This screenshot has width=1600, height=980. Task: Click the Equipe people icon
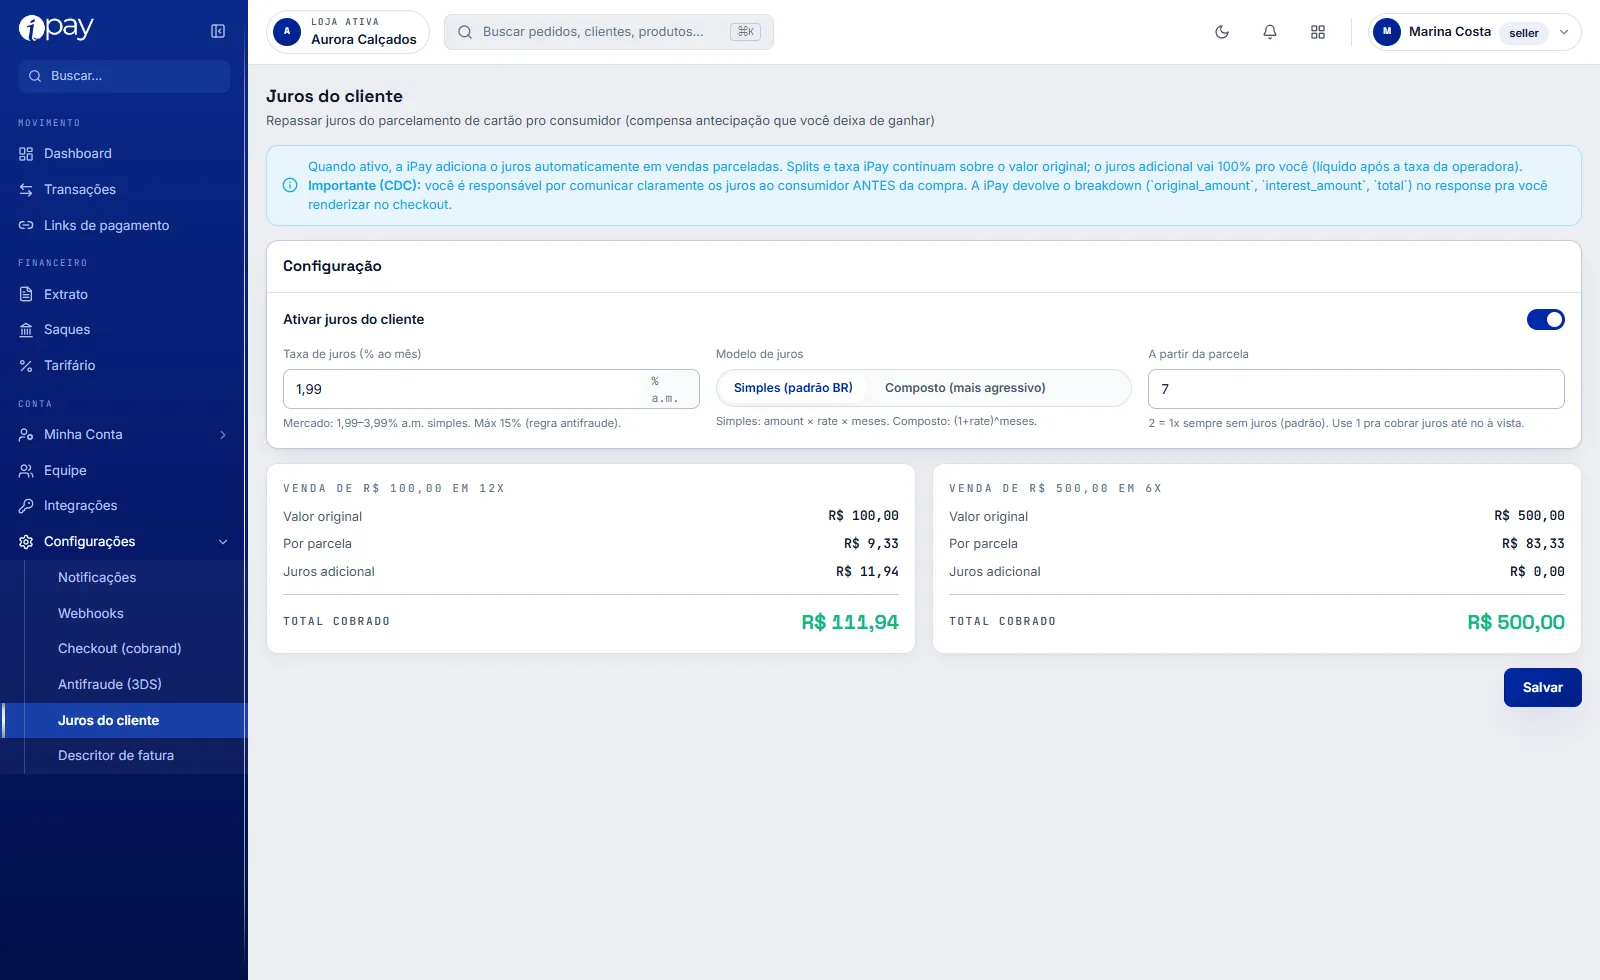(x=26, y=471)
